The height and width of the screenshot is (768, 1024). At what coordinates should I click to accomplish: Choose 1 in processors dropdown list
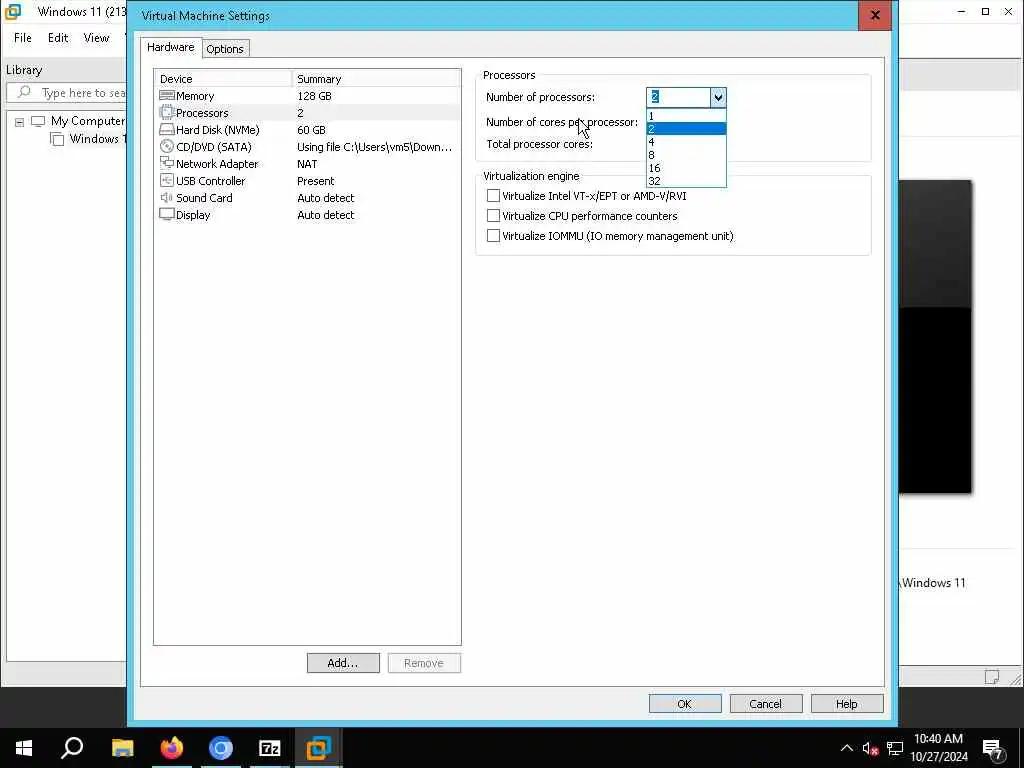[x=686, y=116]
